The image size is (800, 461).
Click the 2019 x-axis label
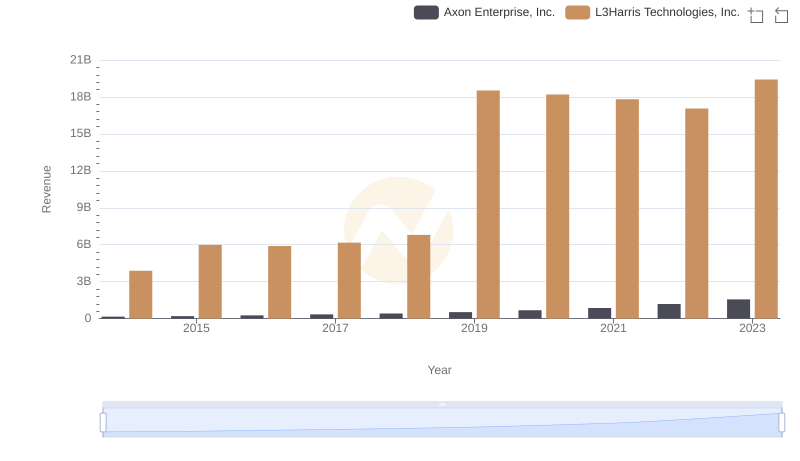(474, 328)
